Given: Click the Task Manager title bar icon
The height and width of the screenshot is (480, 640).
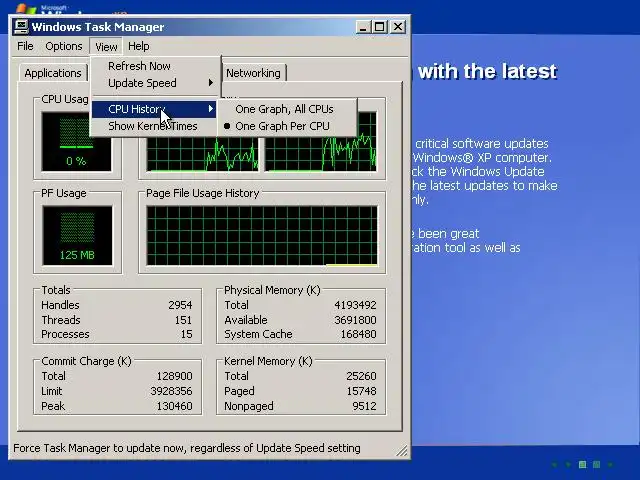Looking at the screenshot, I should tap(21, 27).
